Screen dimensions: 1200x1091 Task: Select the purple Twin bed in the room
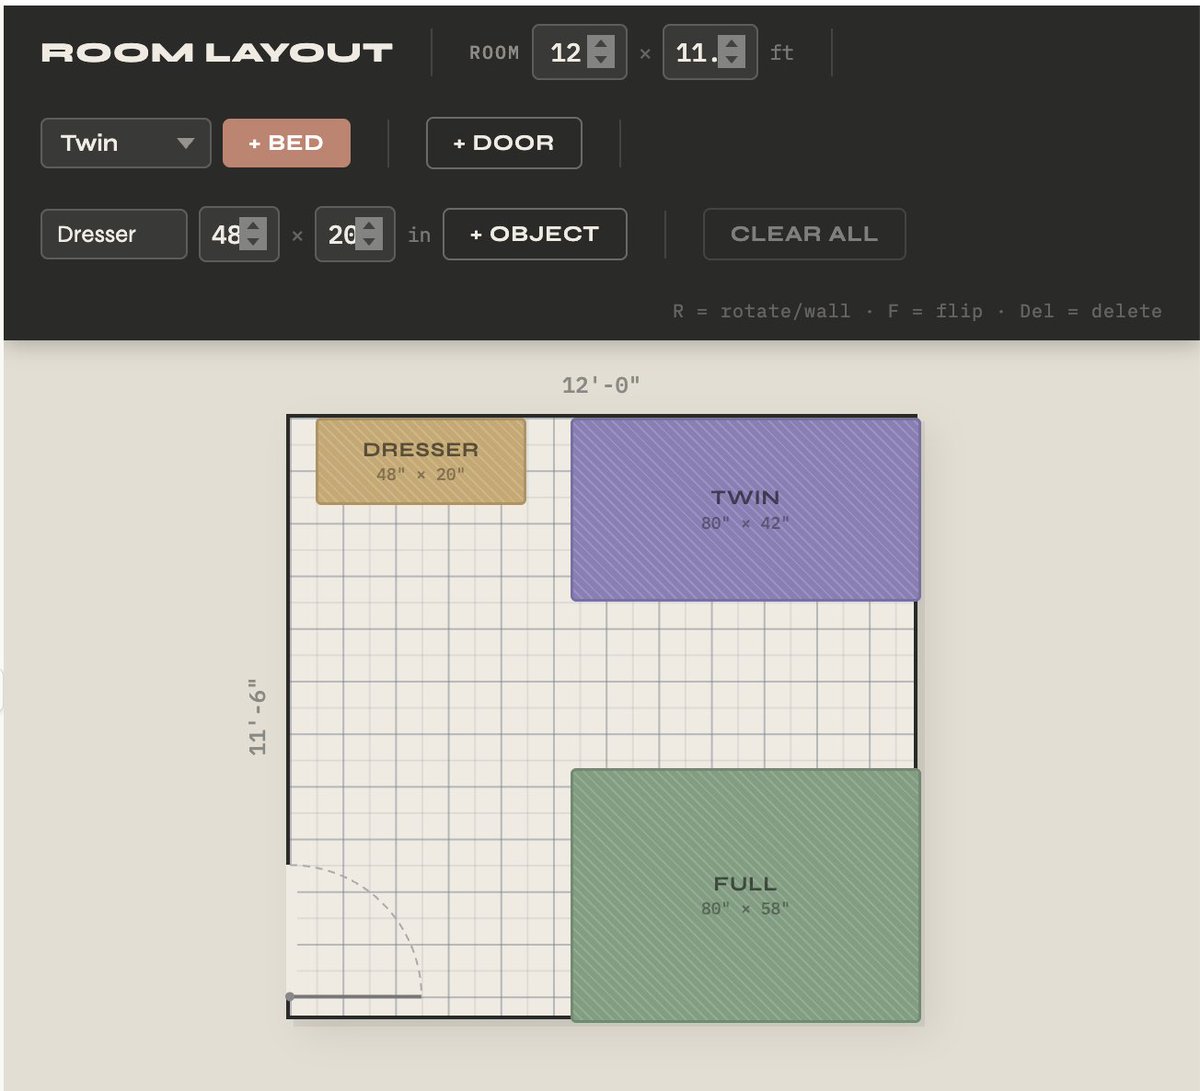pos(746,509)
